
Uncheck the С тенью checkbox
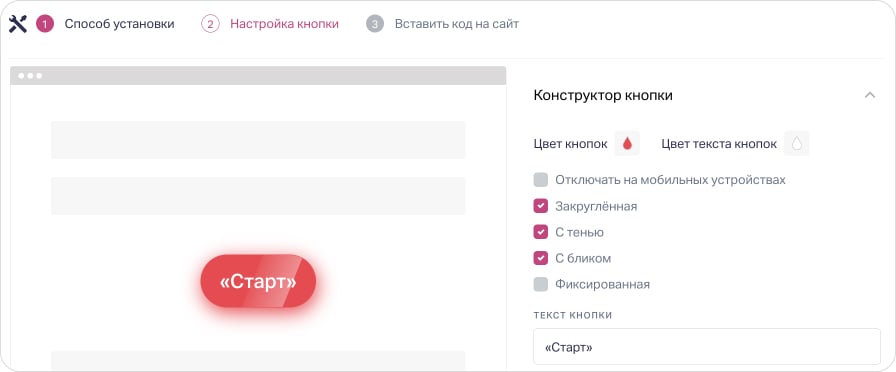tap(541, 232)
